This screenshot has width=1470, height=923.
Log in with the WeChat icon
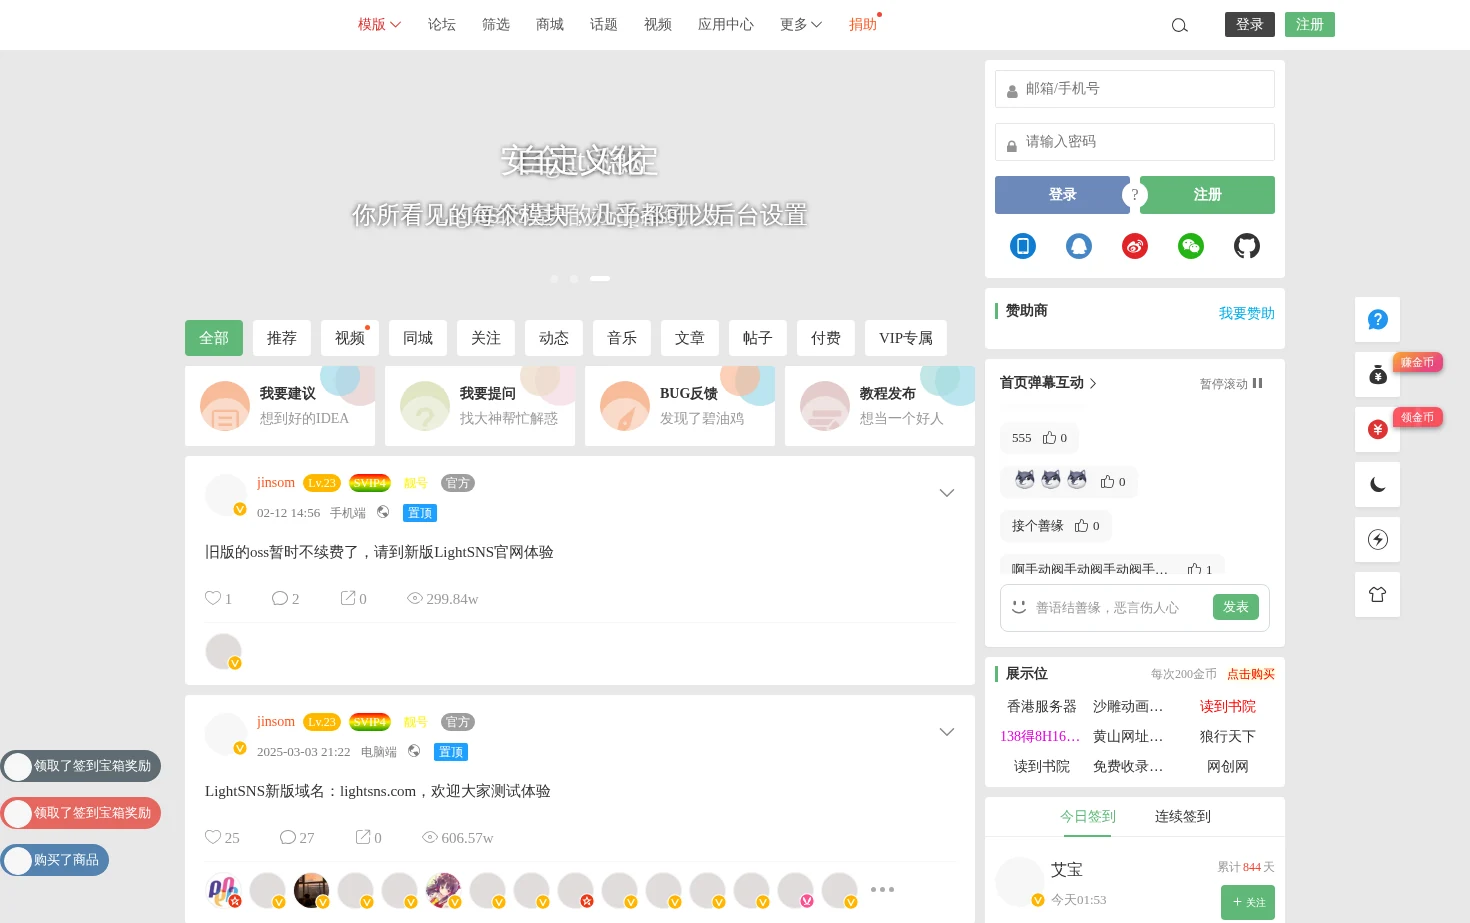[x=1191, y=246]
